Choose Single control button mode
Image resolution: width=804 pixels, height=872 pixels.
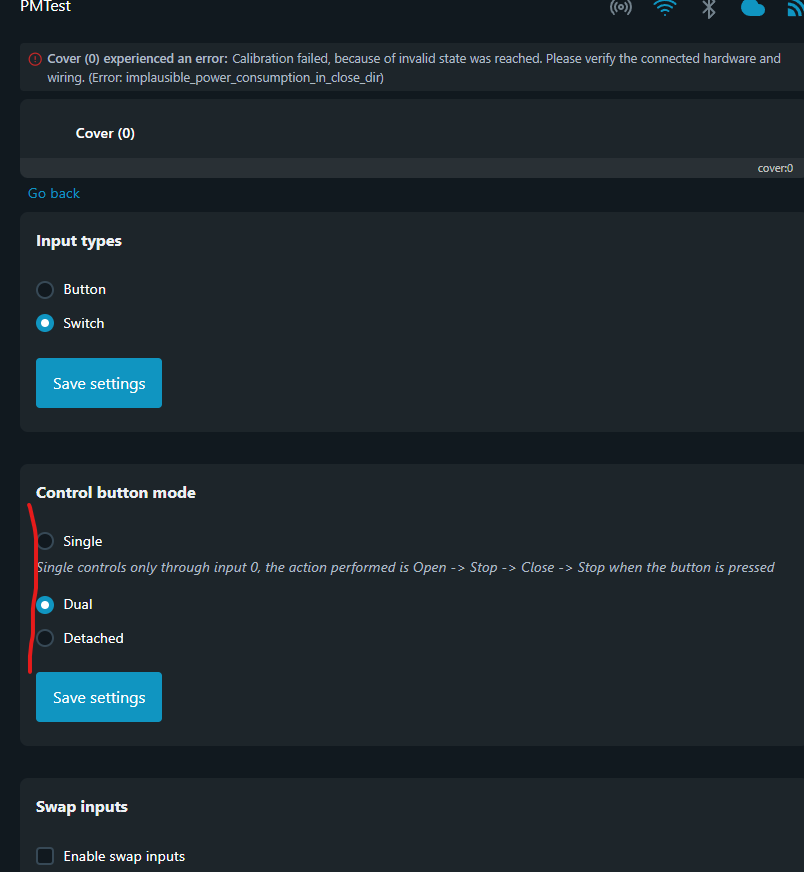[x=45, y=541]
